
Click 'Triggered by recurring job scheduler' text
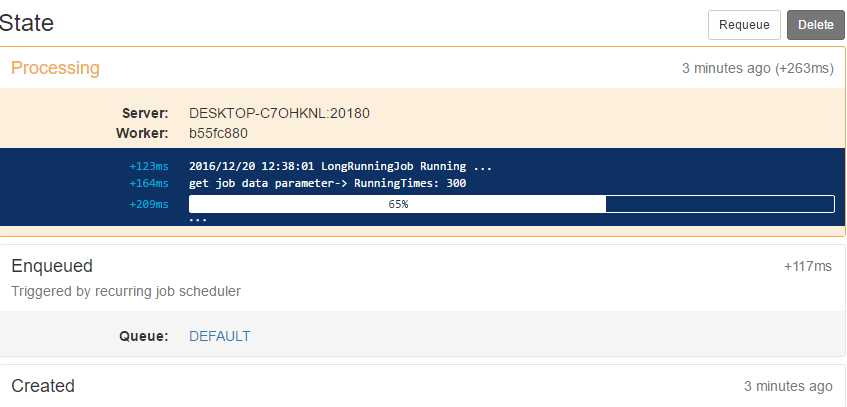pos(126,291)
